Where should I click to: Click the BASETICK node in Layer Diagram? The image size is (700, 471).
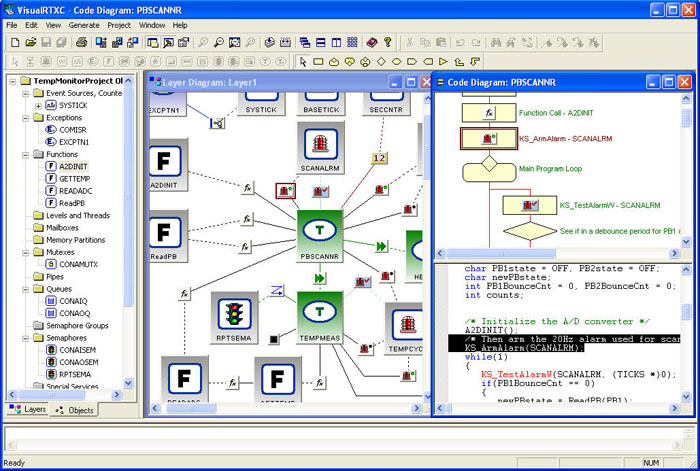point(321,104)
